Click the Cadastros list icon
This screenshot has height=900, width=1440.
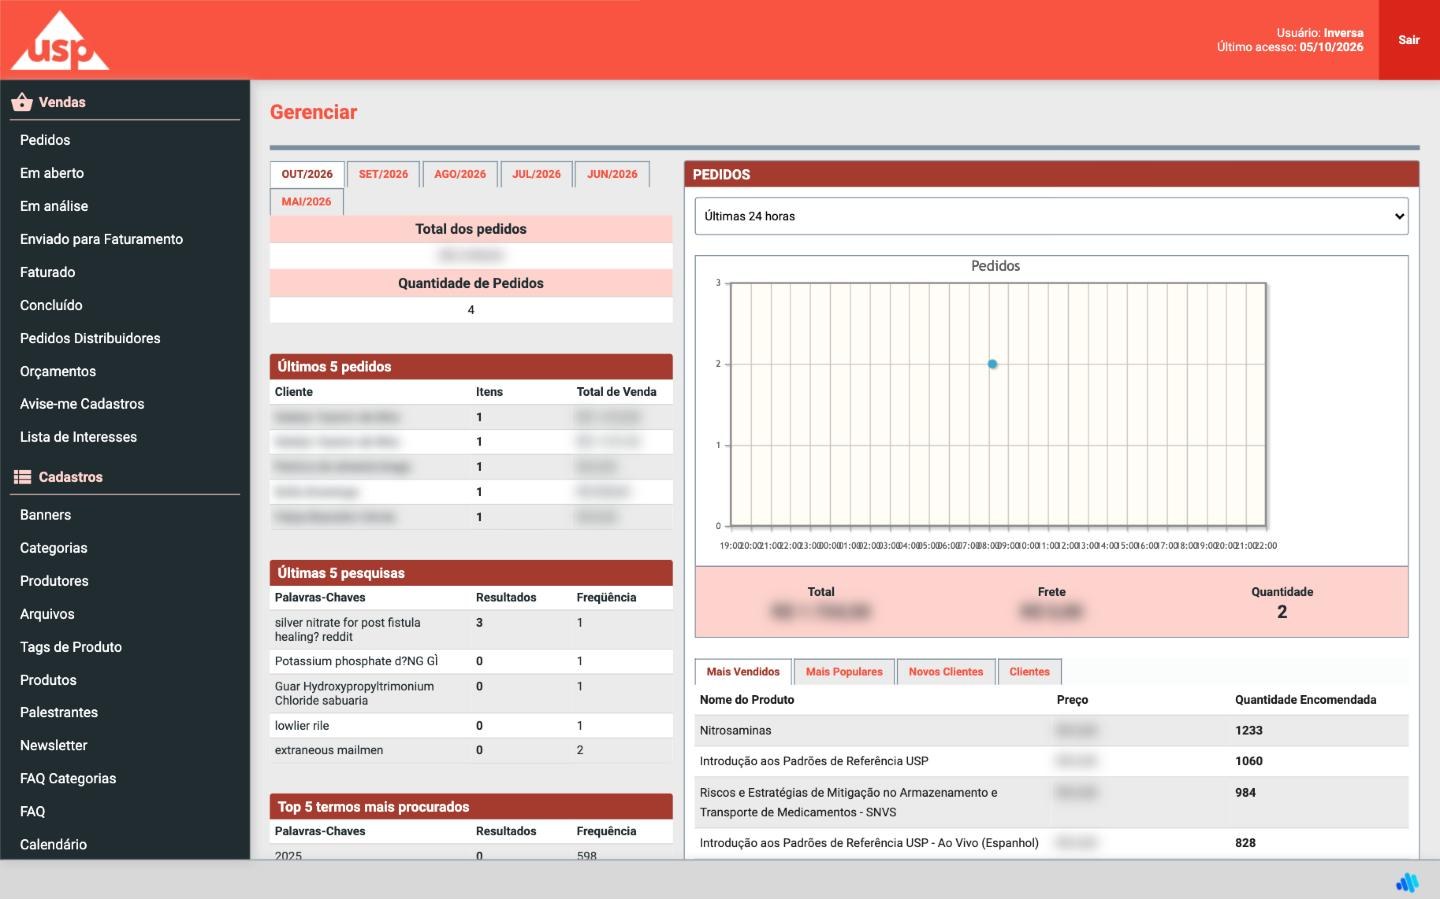22,477
